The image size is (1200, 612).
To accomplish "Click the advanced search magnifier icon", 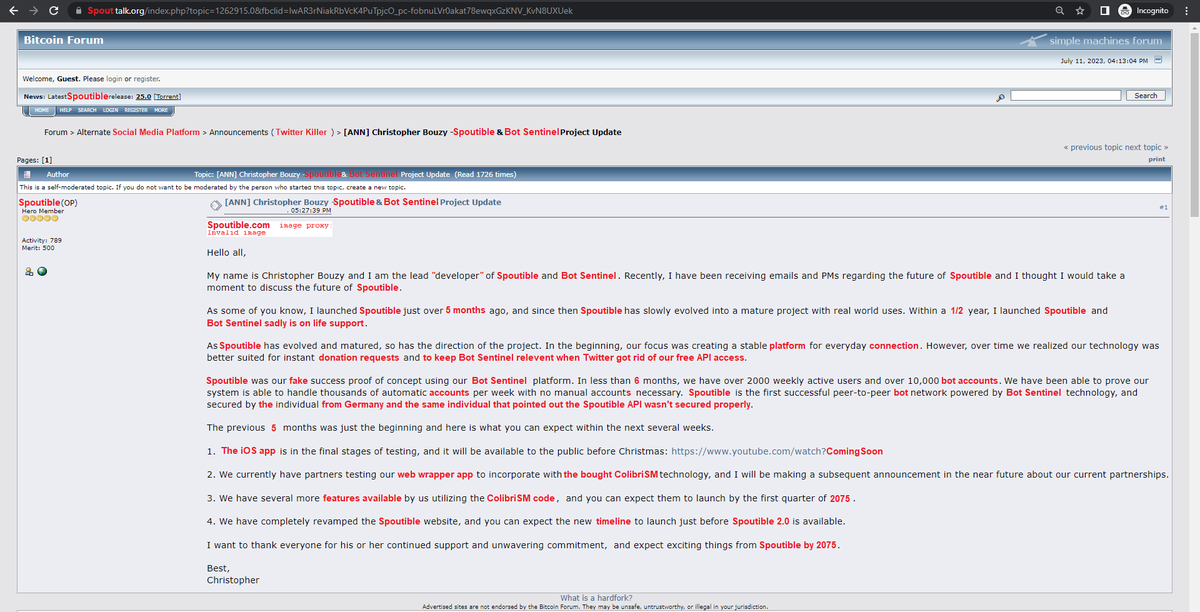I will click(x=1000, y=96).
